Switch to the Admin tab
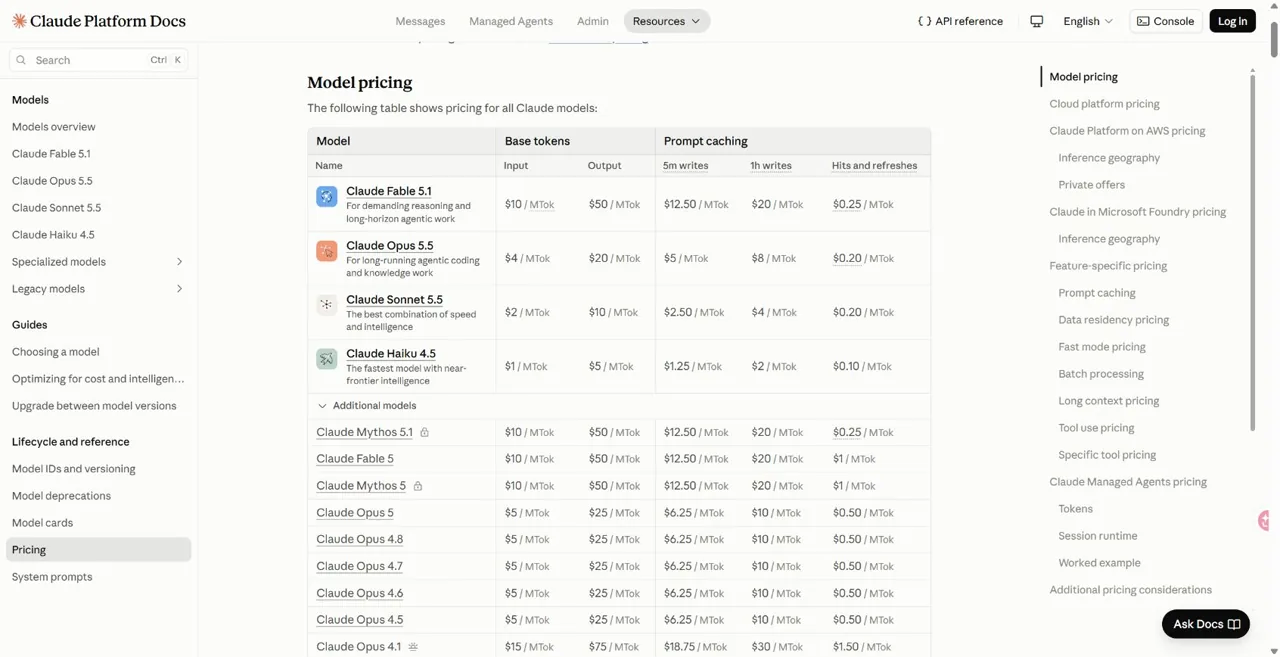 (x=593, y=21)
